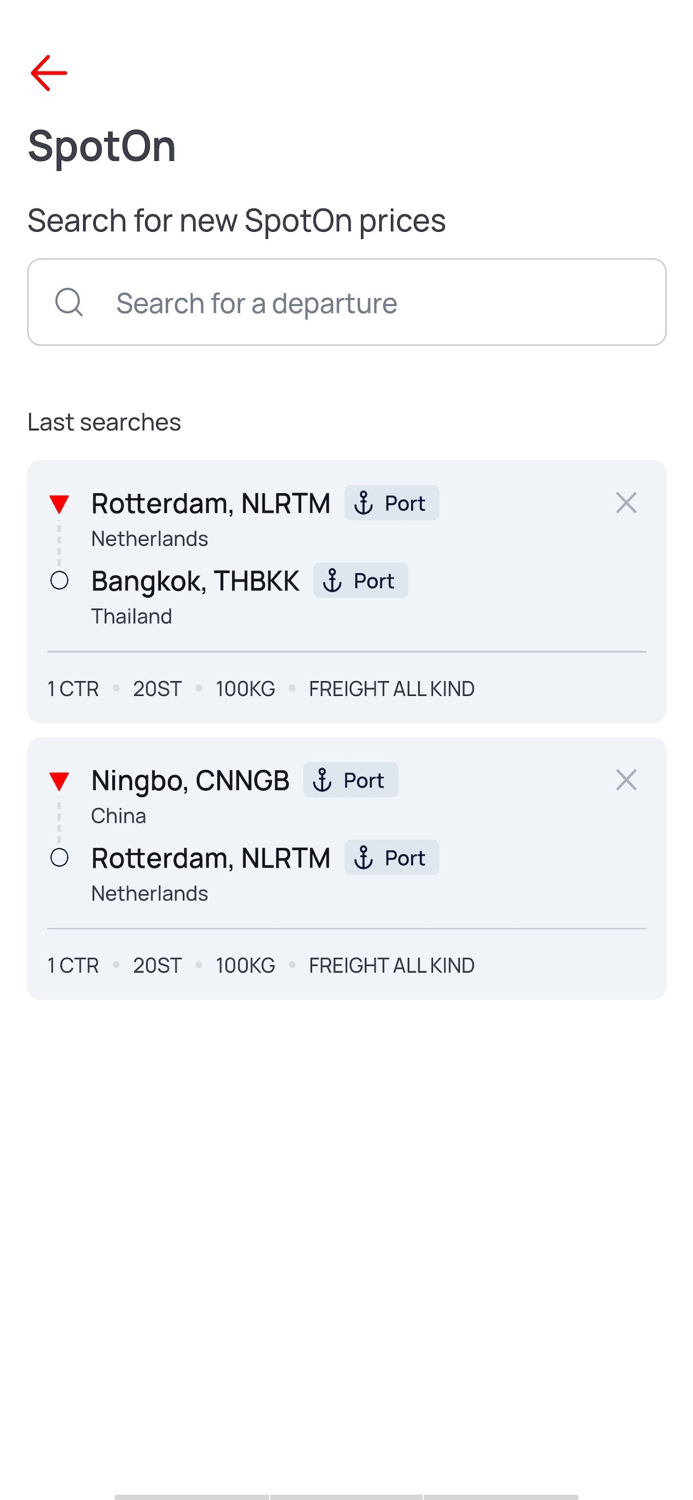Click the Last searches heading
The image size is (693, 1500).
(x=103, y=421)
